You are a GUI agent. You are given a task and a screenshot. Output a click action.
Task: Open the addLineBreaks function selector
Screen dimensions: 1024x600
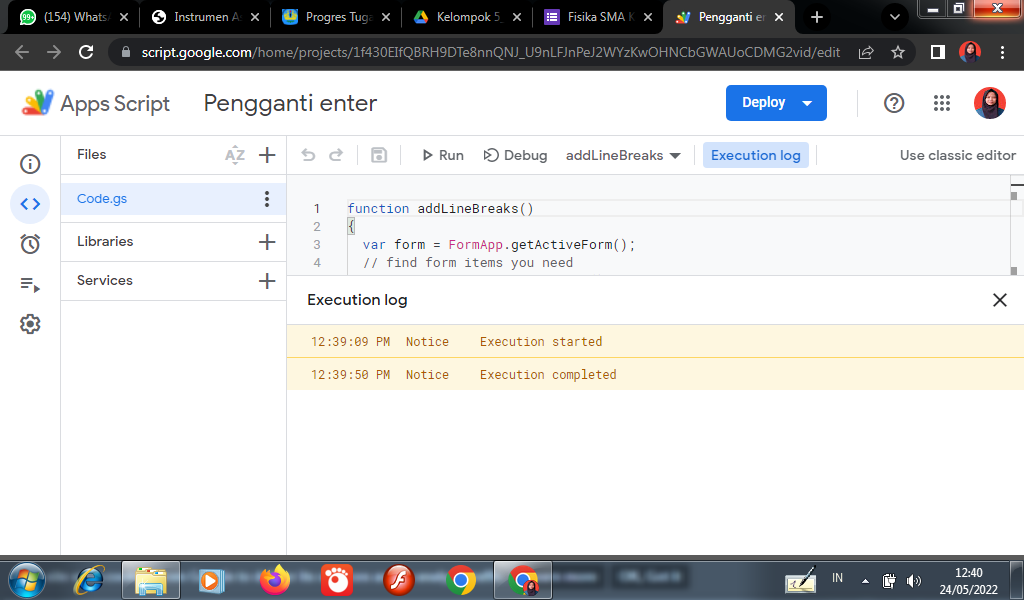[622, 155]
